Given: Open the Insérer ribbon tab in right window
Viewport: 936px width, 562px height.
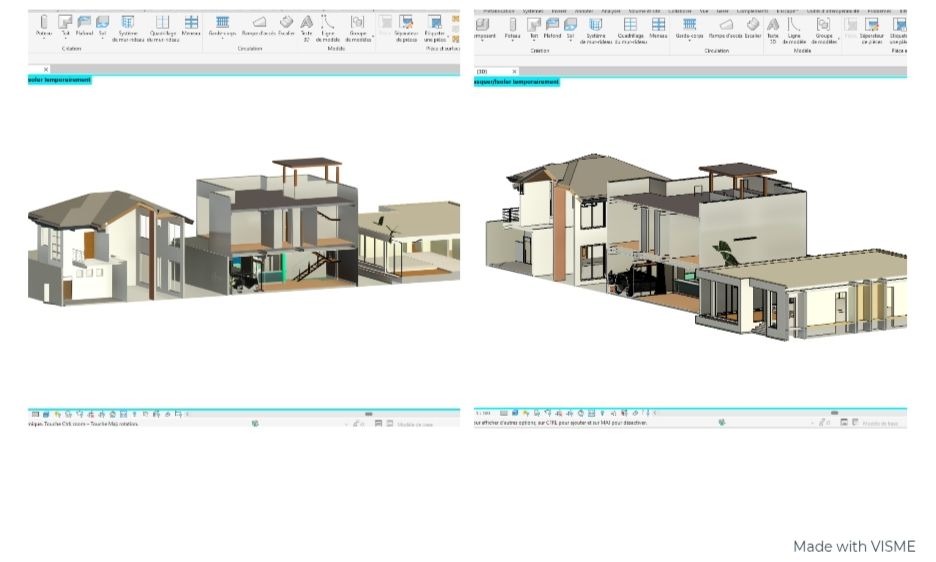Looking at the screenshot, I should point(559,11).
